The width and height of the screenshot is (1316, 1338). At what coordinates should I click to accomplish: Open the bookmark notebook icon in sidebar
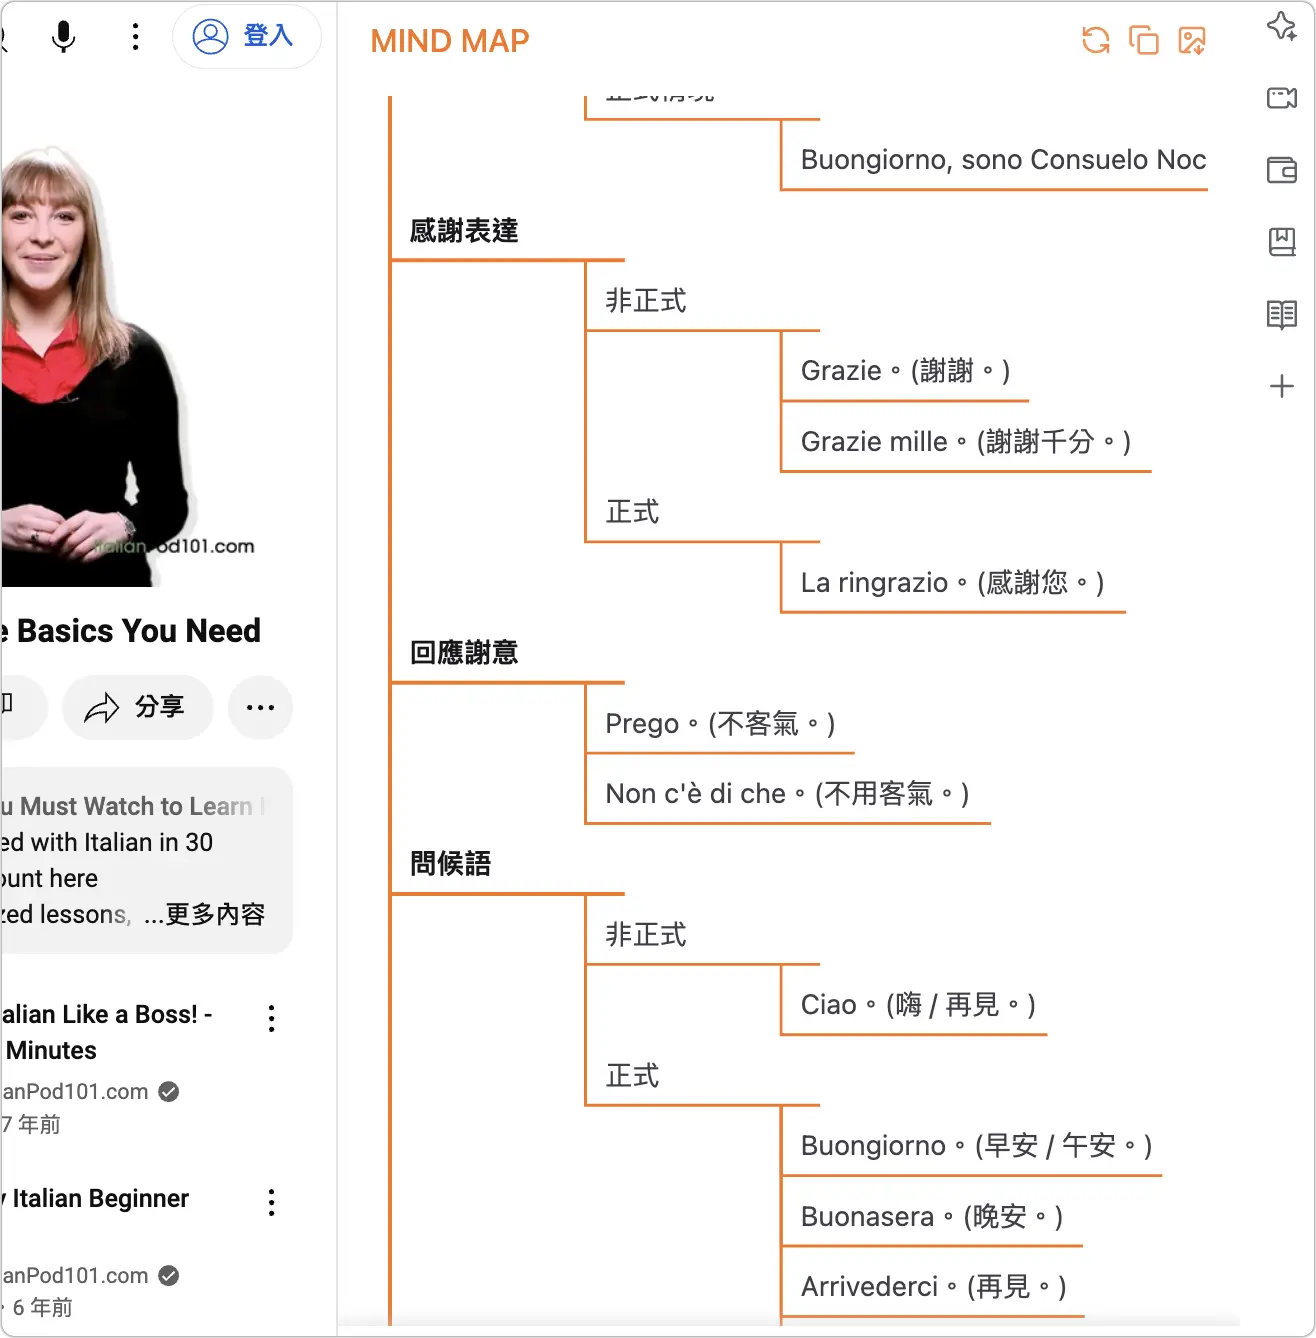point(1282,242)
